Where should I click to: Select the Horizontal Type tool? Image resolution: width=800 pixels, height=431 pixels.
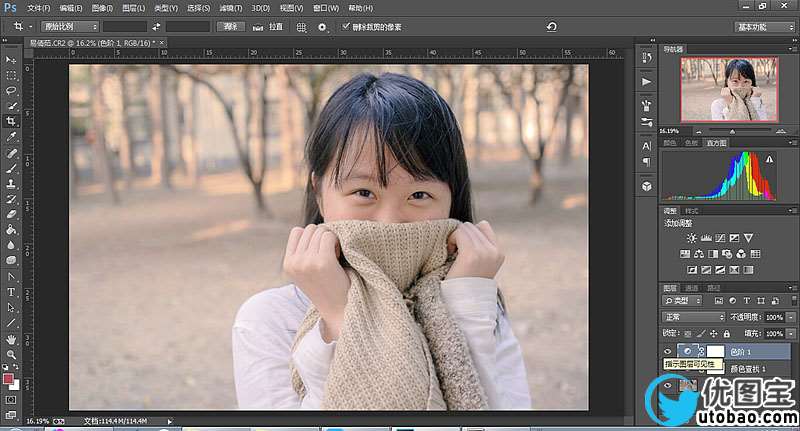coord(12,291)
